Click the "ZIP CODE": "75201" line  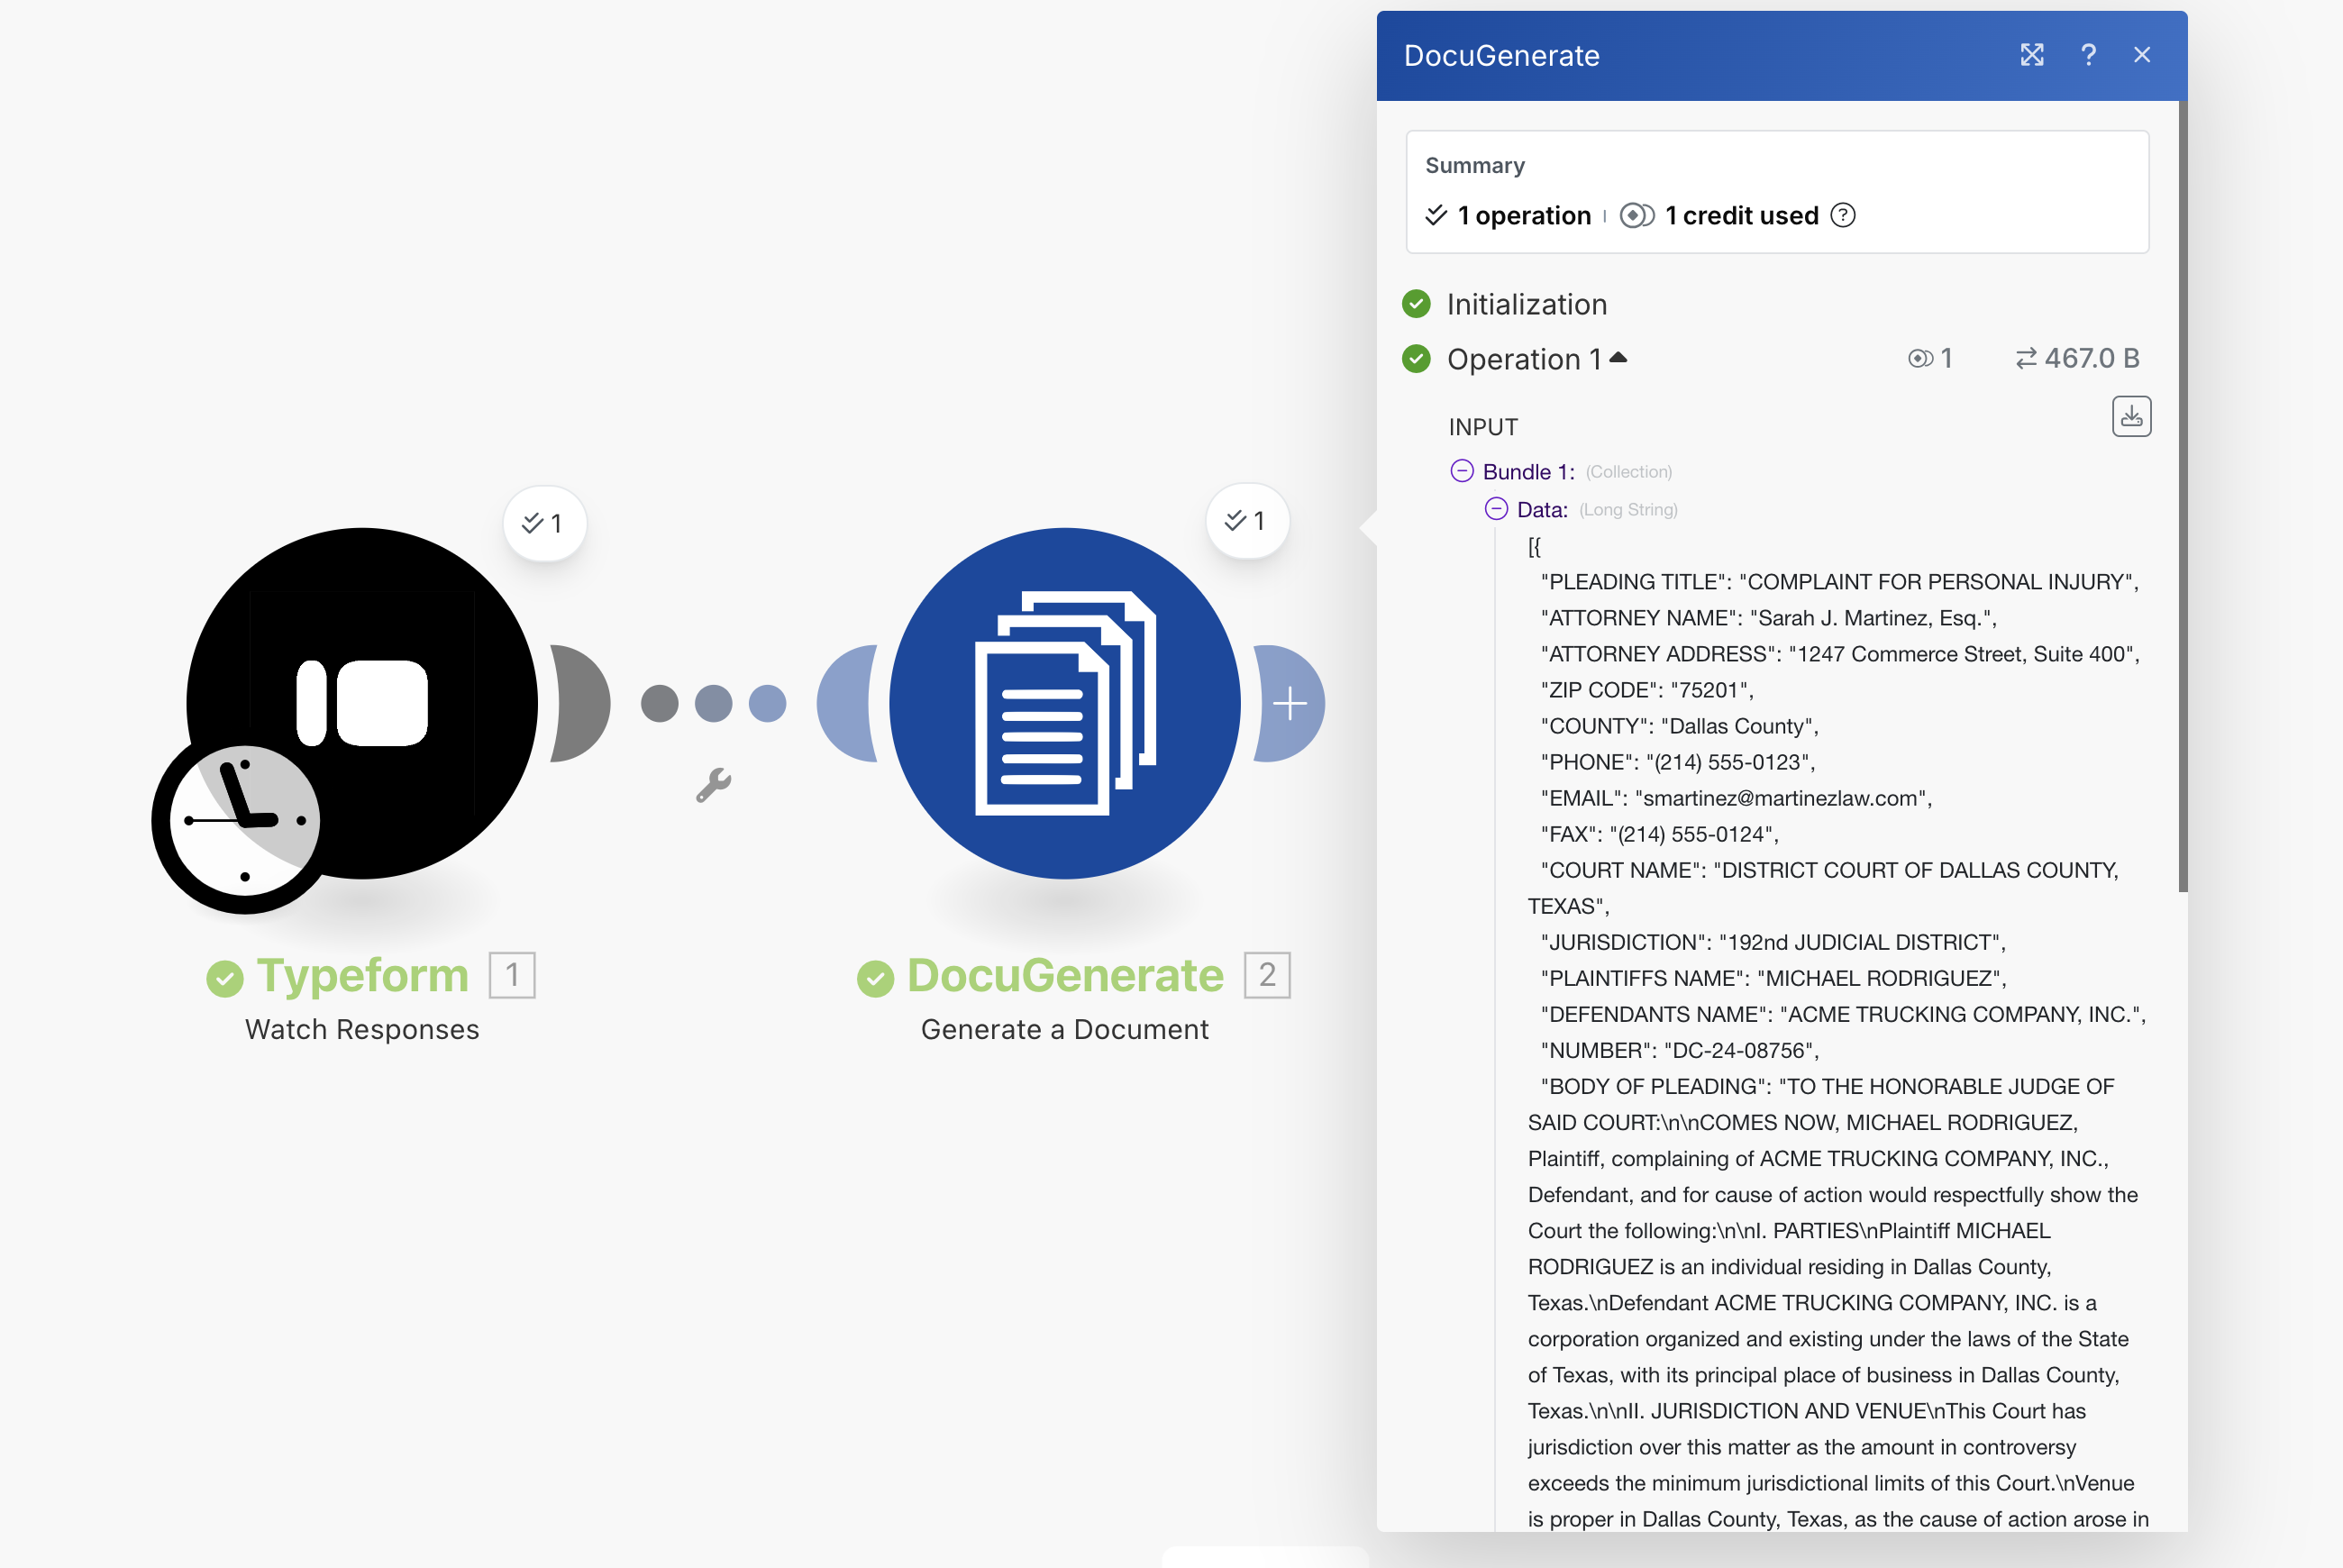pyautogui.click(x=1647, y=690)
